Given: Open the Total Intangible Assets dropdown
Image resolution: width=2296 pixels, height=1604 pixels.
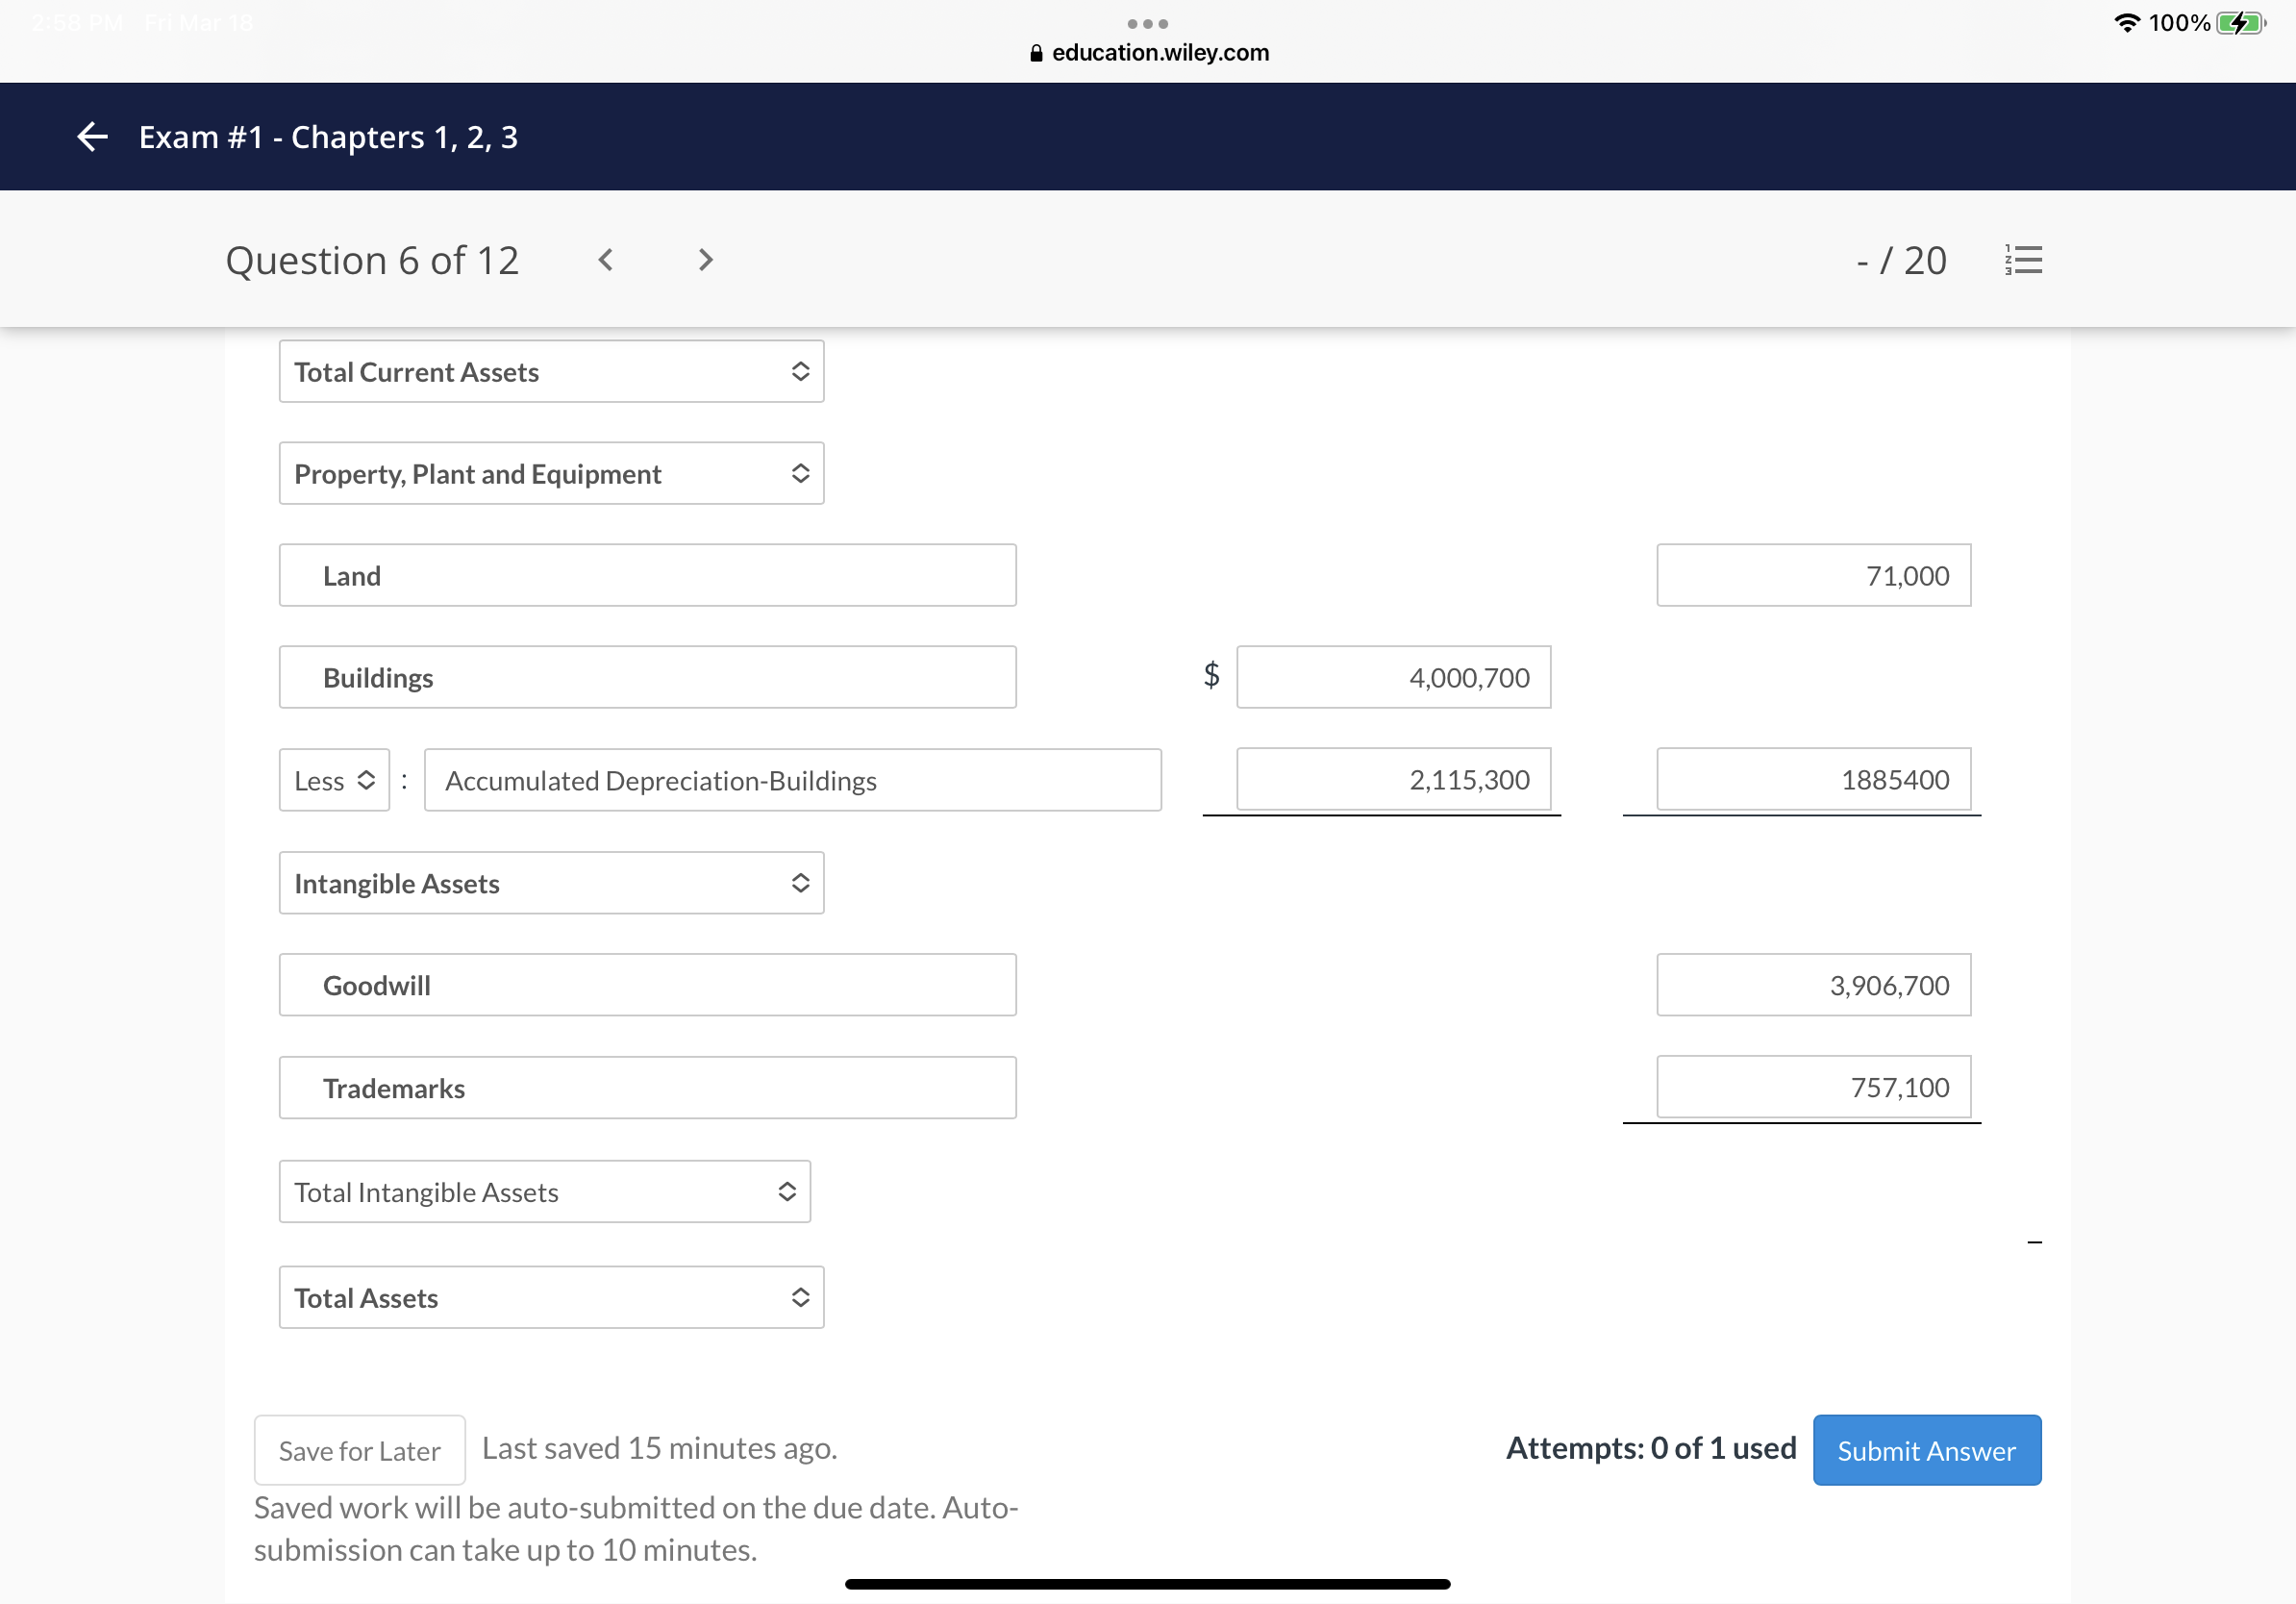Looking at the screenshot, I should (544, 1192).
